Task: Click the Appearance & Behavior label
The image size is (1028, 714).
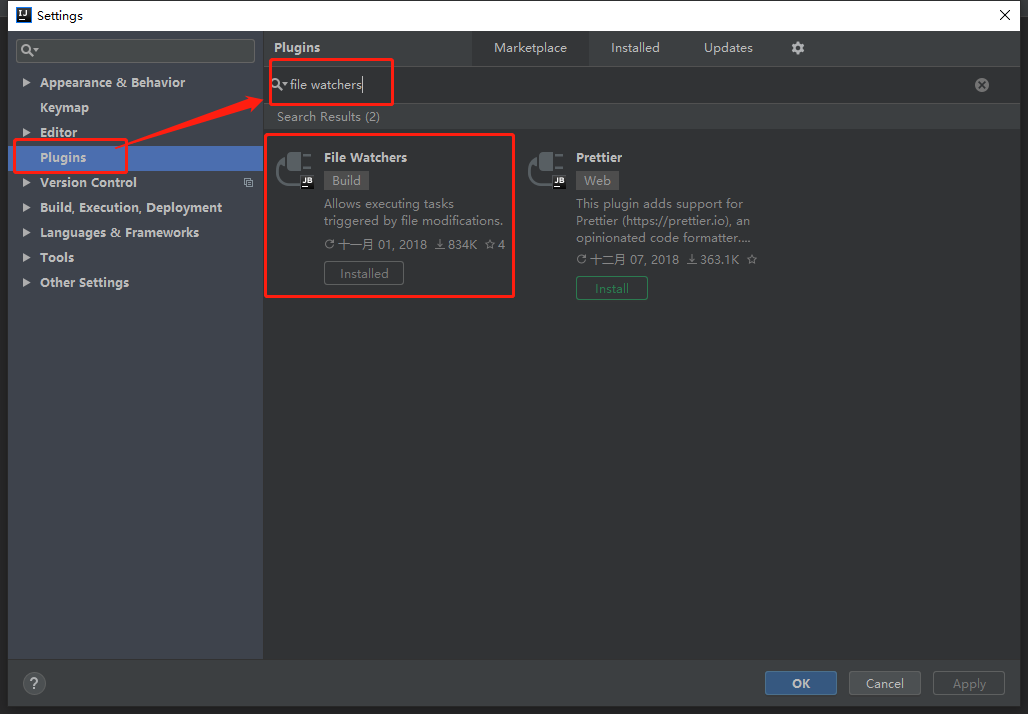Action: pyautogui.click(x=112, y=83)
